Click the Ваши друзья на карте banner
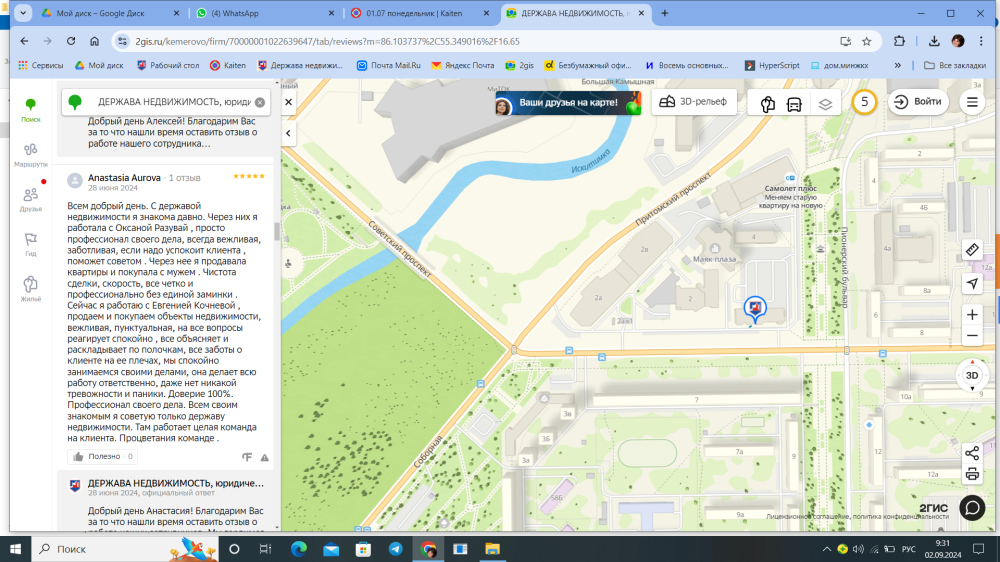Image resolution: width=1000 pixels, height=562 pixels. point(568,103)
